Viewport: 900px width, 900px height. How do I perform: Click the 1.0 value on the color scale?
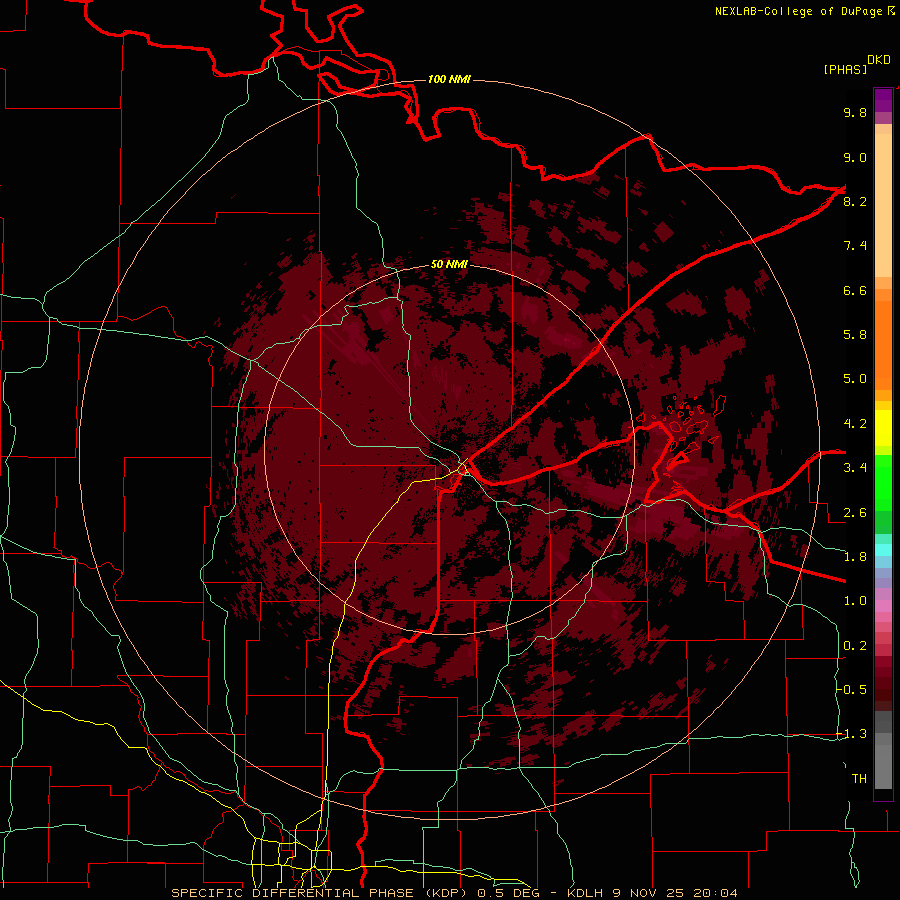[855, 601]
